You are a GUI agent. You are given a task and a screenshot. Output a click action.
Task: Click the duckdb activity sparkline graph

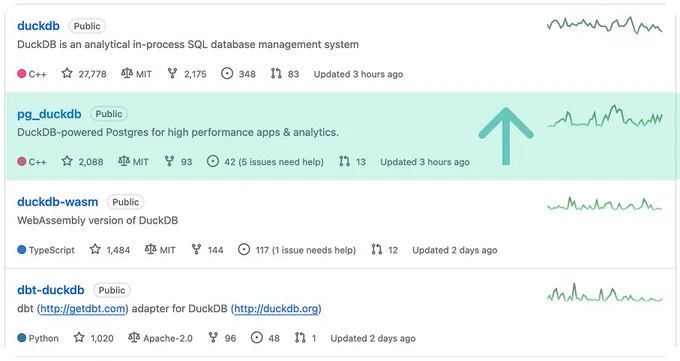pyautogui.click(x=605, y=25)
